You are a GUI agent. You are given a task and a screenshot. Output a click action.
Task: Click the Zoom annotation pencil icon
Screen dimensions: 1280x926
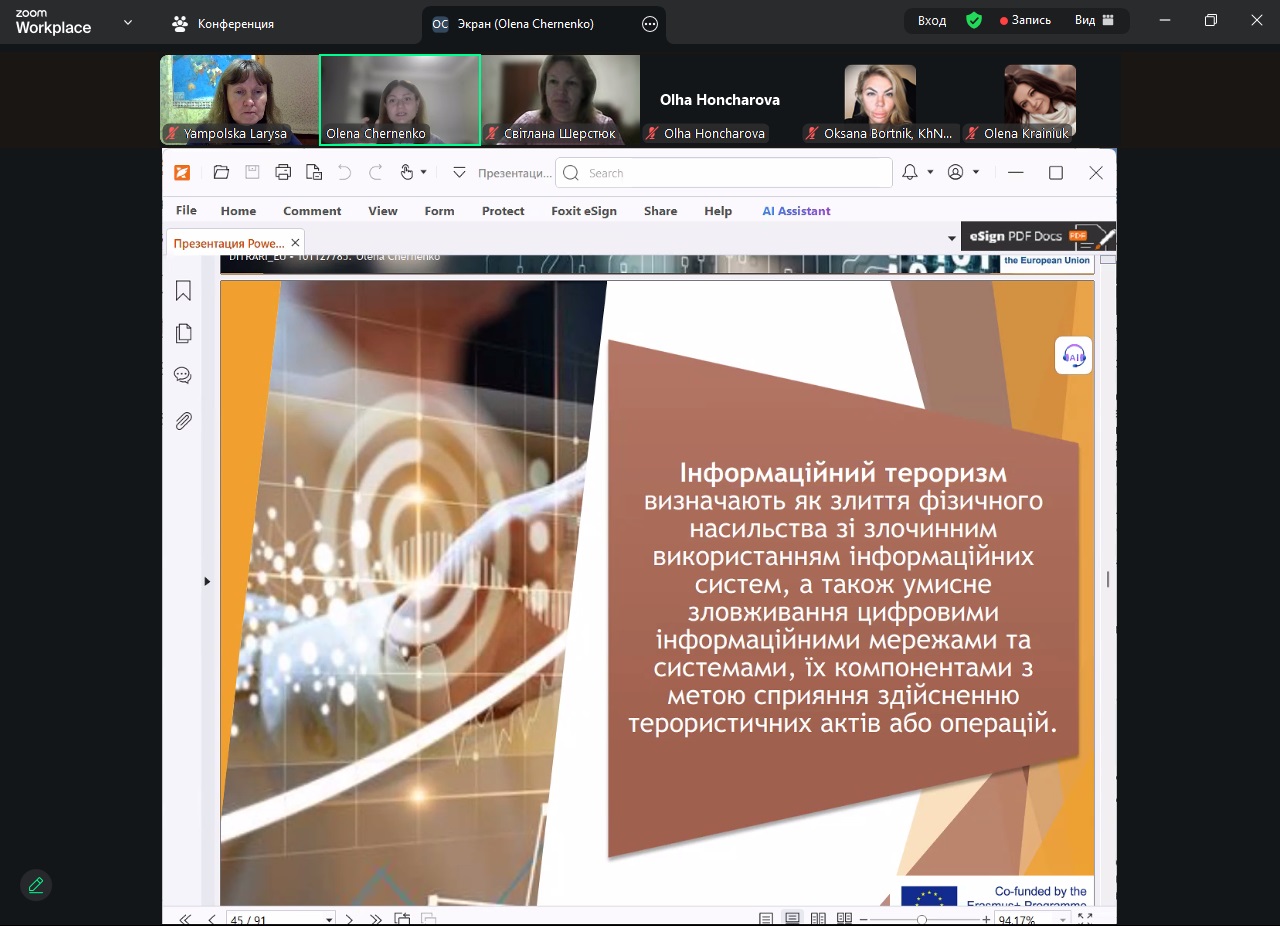[x=36, y=885]
